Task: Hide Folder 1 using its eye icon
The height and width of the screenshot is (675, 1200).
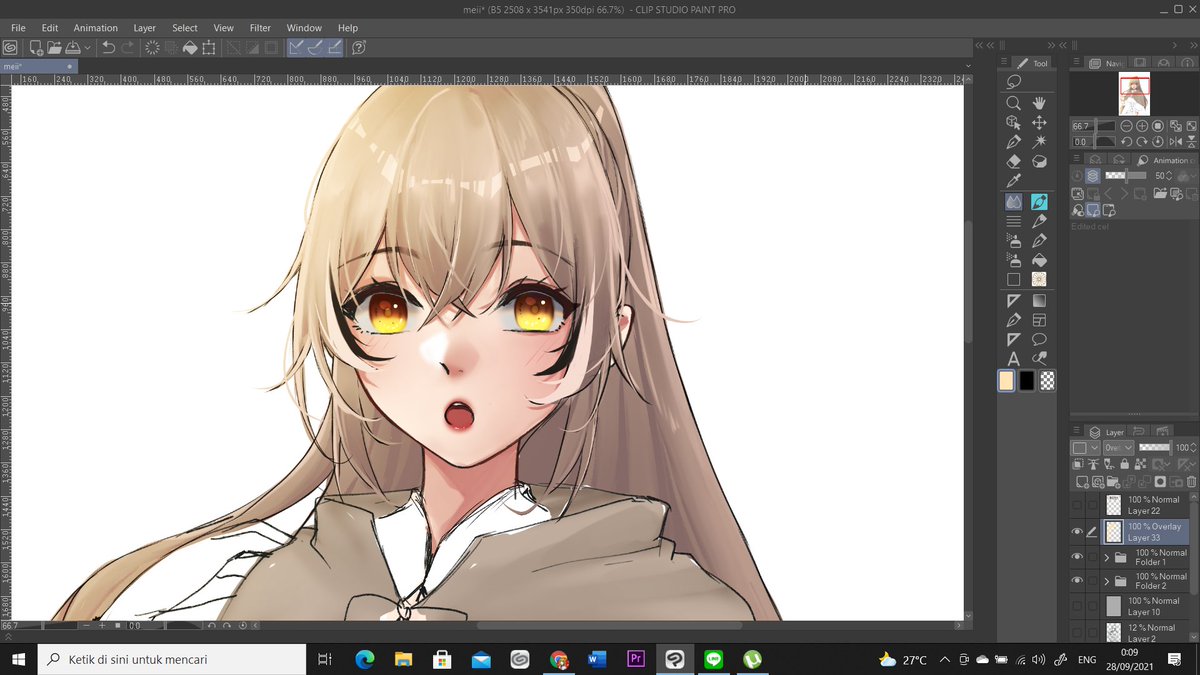Action: tap(1077, 557)
